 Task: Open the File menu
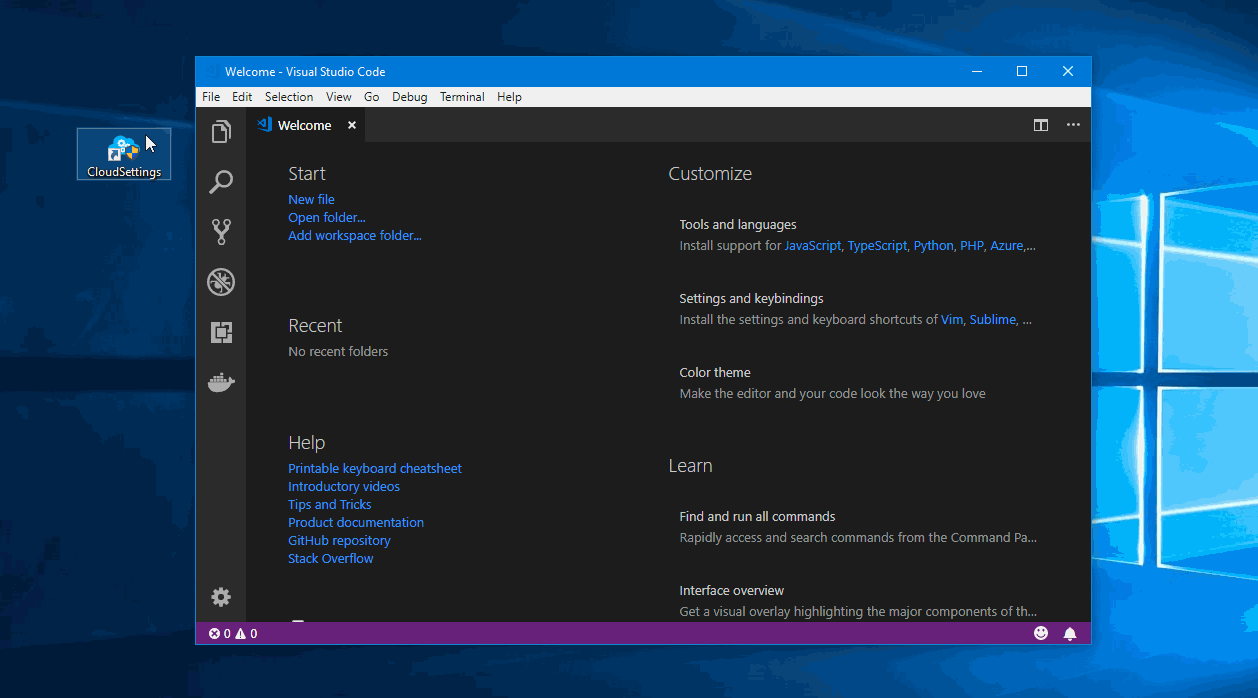[211, 97]
